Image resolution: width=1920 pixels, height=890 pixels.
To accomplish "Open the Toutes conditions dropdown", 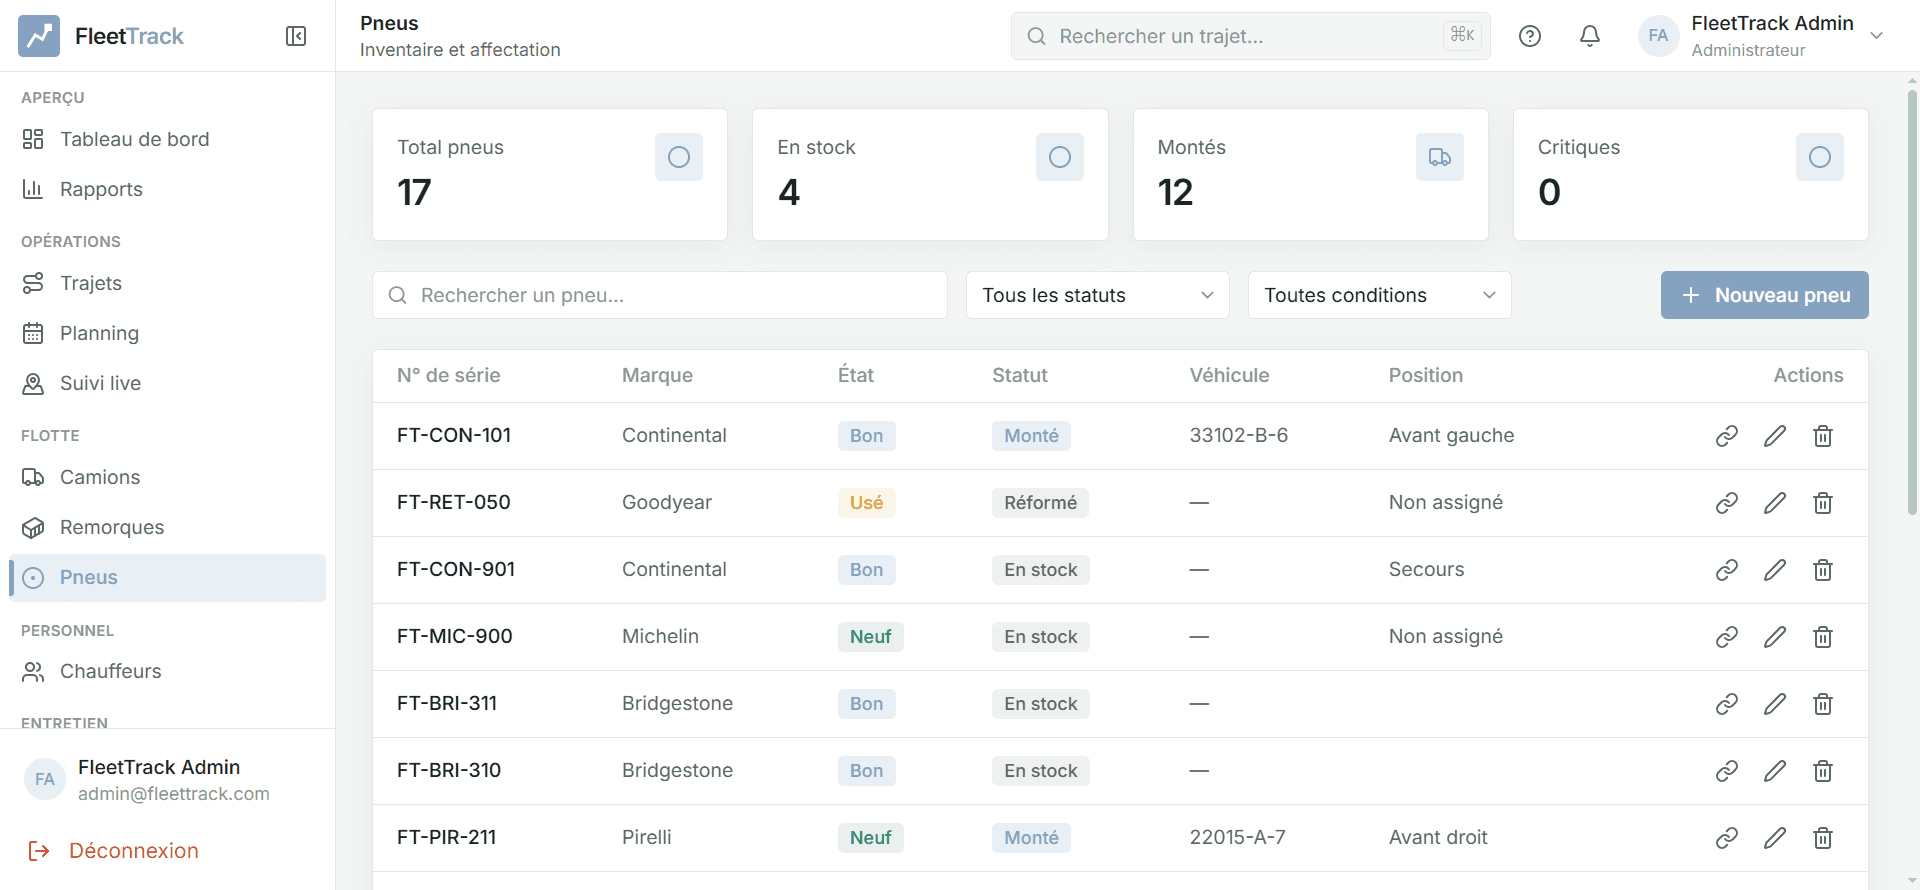I will [1379, 295].
